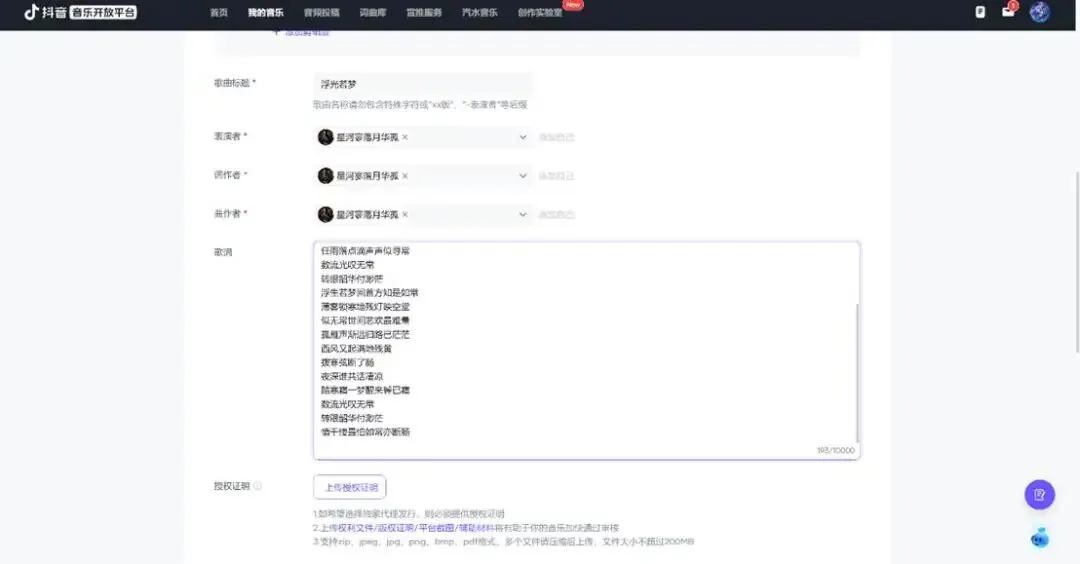Click lyric line 西风又起满地残黄
Screen dimensions: 1080x564
pyautogui.click(x=356, y=348)
